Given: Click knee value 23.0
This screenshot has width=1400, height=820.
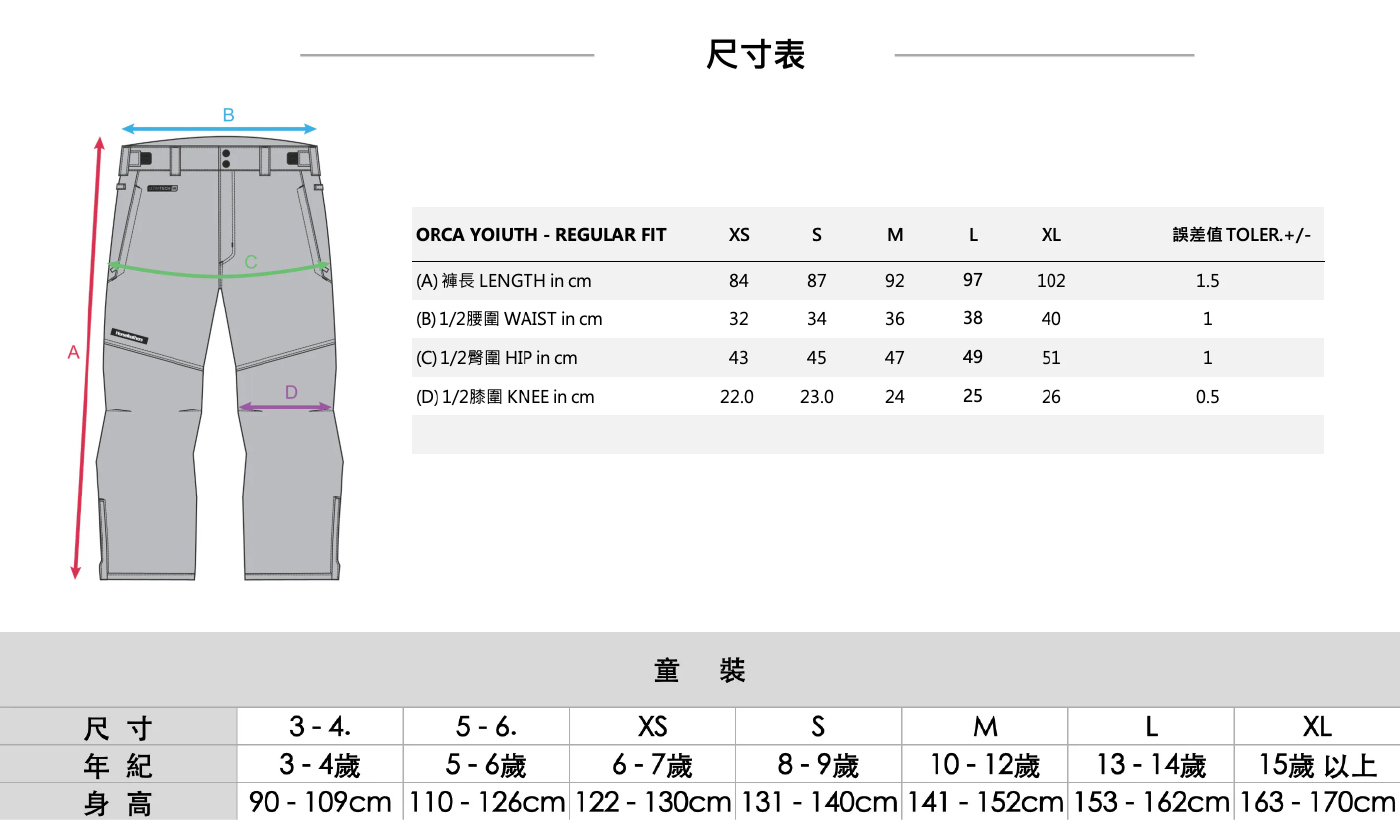Looking at the screenshot, I should click(817, 397).
